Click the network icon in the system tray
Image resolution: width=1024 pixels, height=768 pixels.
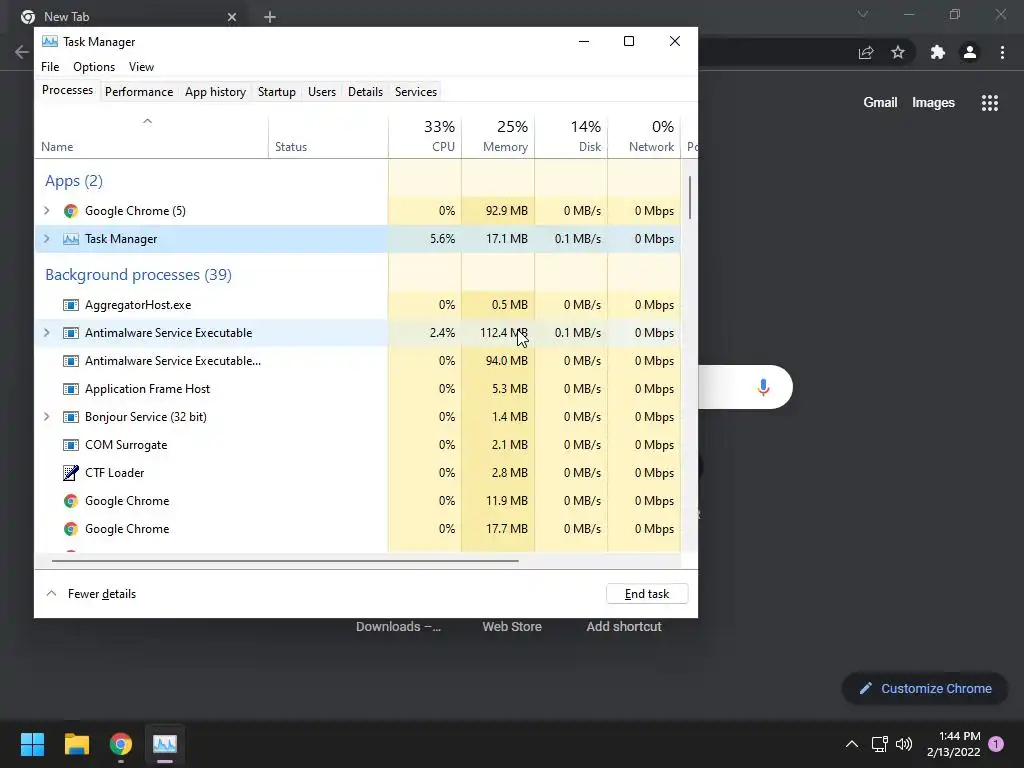click(x=879, y=744)
